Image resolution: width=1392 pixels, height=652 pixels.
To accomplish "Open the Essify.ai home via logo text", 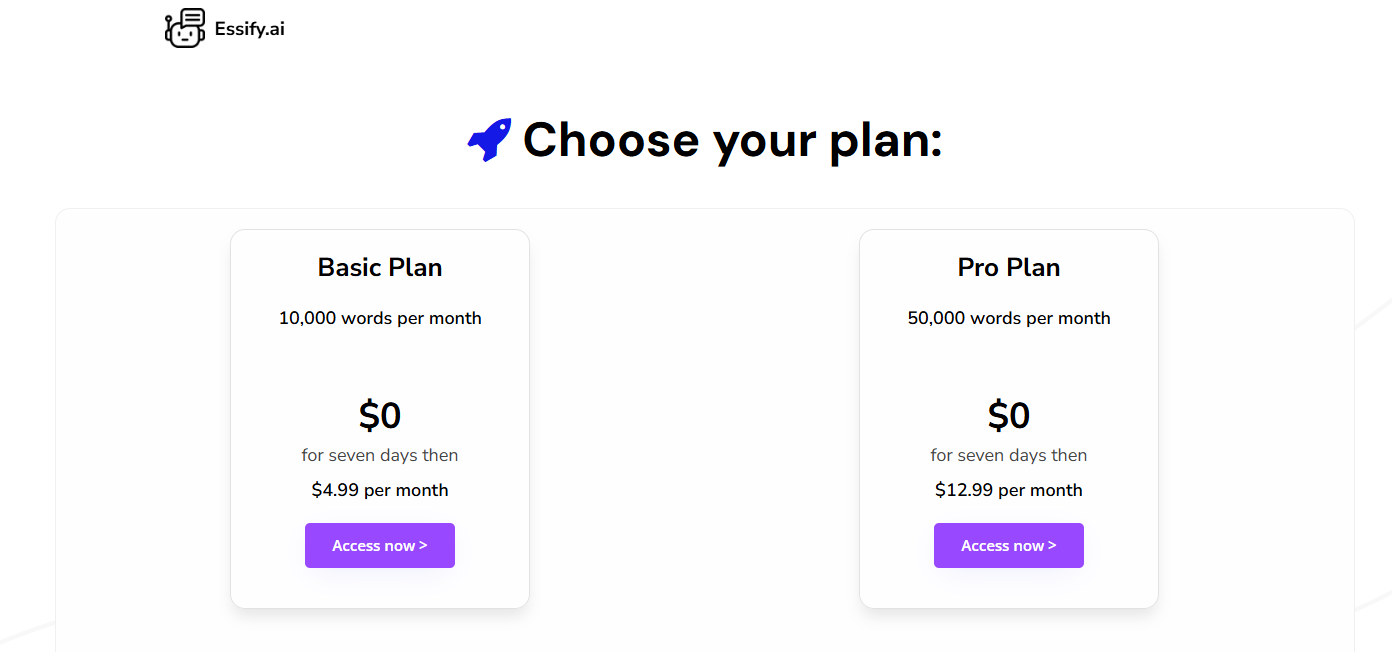I will pyautogui.click(x=247, y=28).
